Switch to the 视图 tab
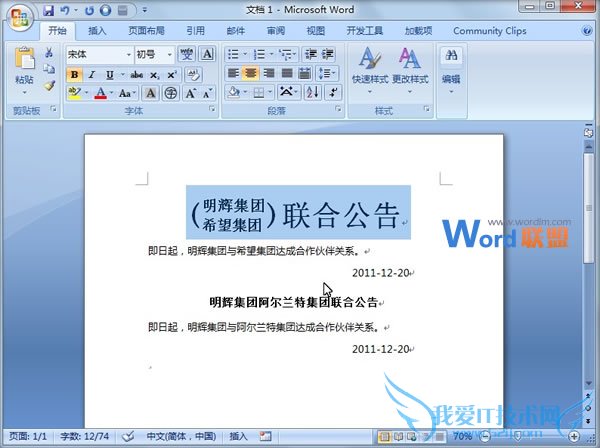The image size is (600, 448). coord(316,31)
